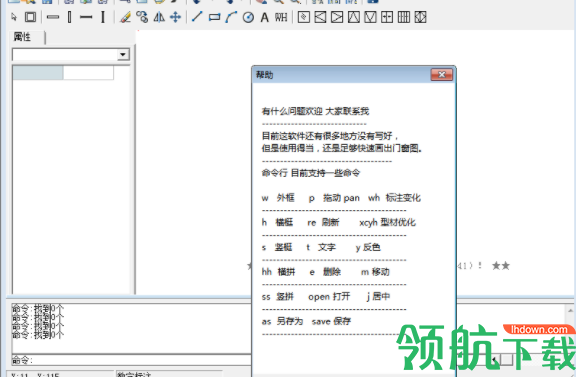This screenshot has height=377, width=576.
Task: Click the 目前这软件还有很多地方没有写好 sentence
Action: point(330,136)
